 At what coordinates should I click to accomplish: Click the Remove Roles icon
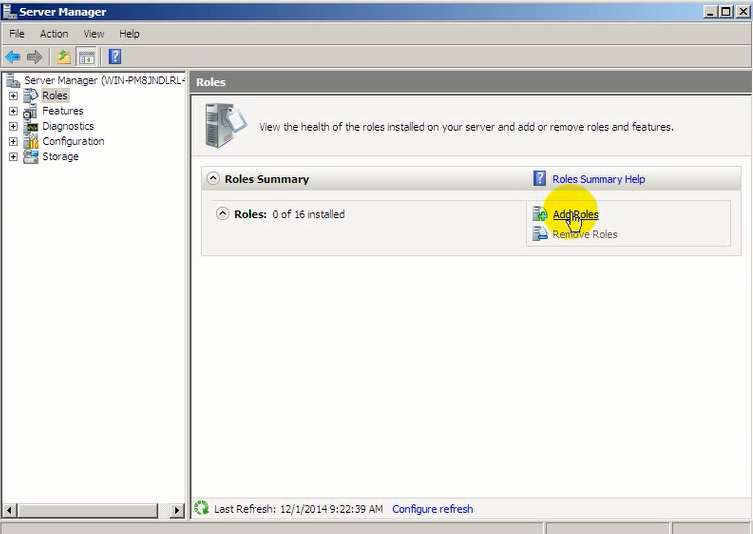pos(540,233)
